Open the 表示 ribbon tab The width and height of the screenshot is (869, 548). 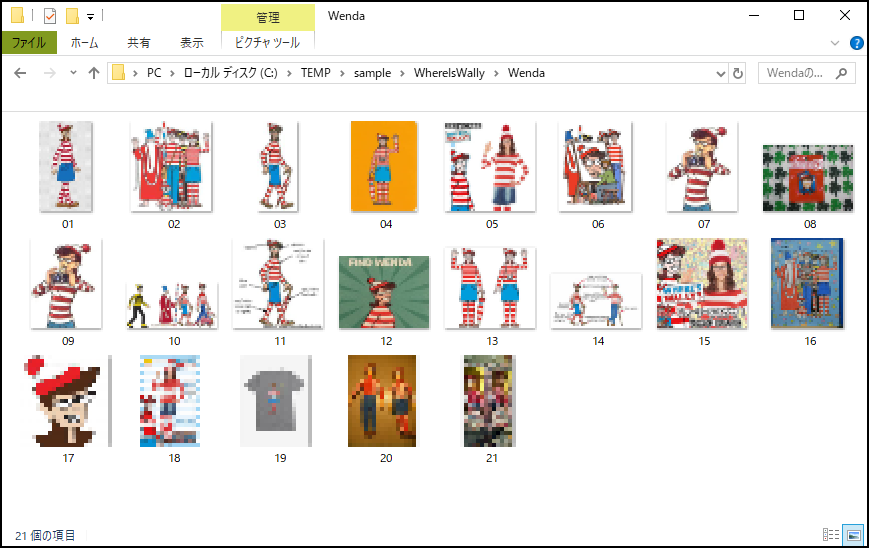[192, 43]
